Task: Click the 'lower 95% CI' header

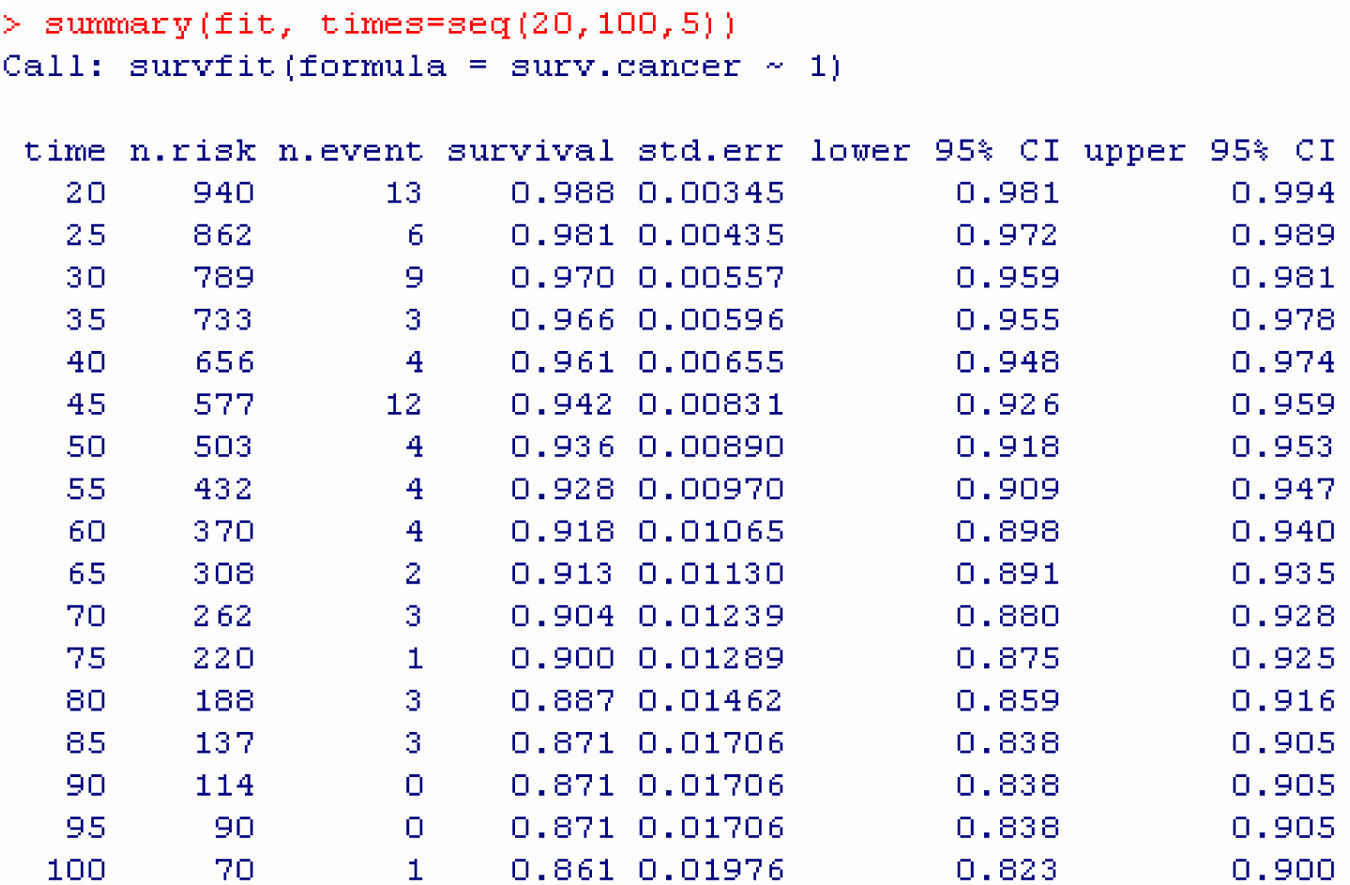Action: pyautogui.click(x=934, y=151)
